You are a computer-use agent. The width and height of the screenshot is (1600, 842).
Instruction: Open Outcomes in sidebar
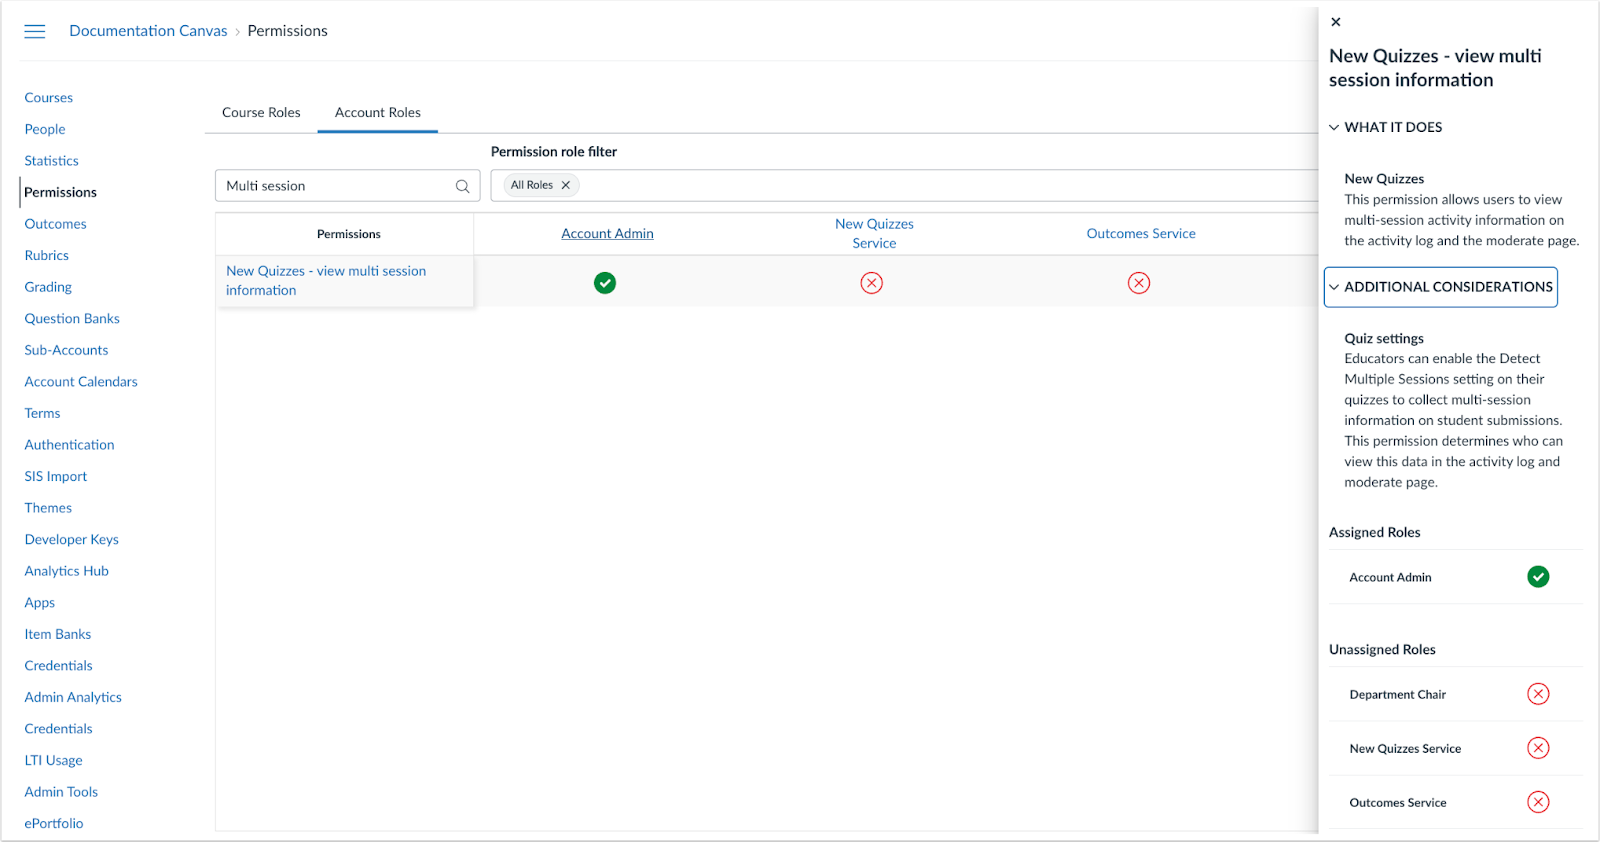56,224
